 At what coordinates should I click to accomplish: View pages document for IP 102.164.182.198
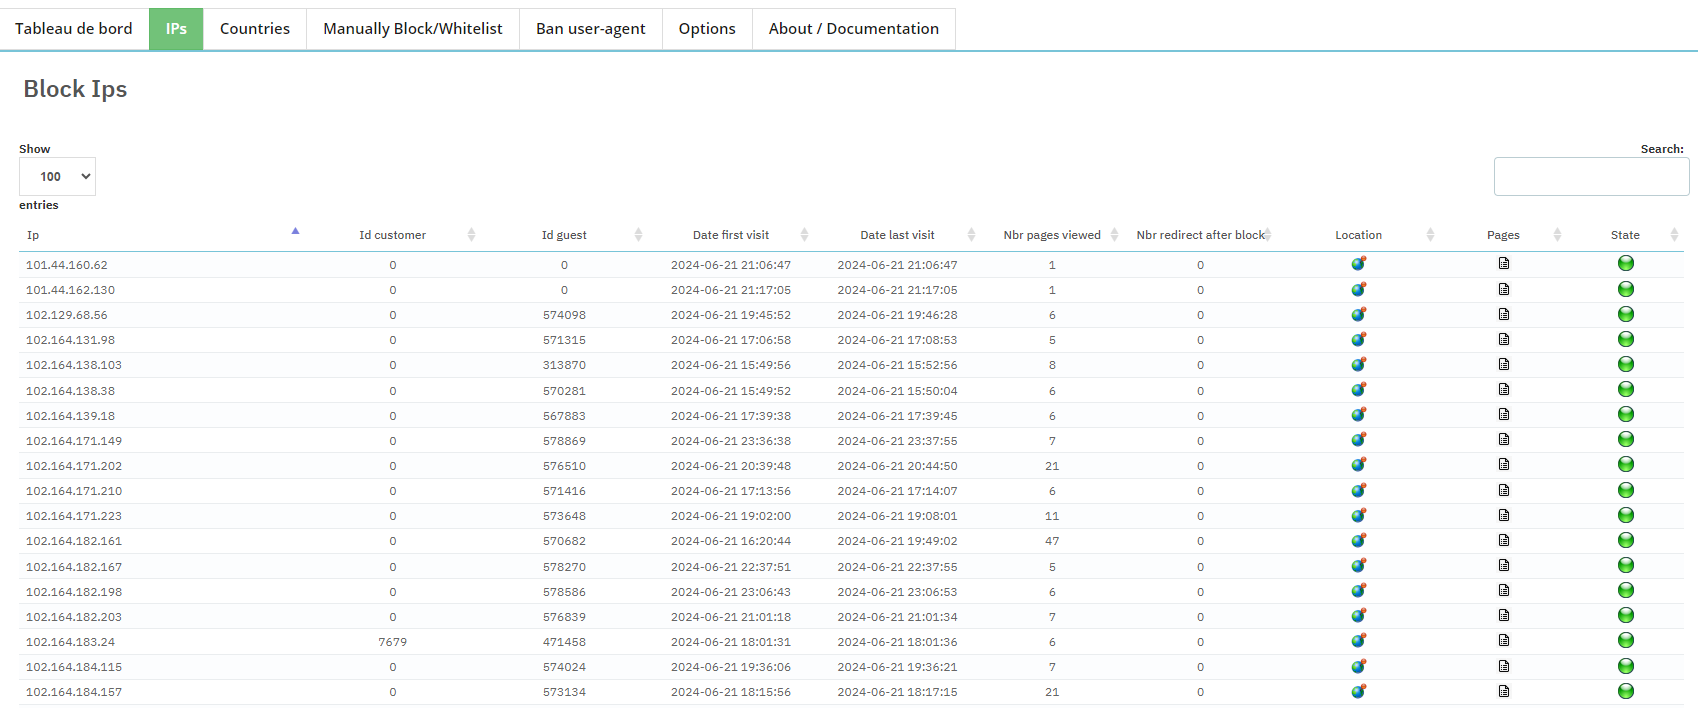point(1503,590)
